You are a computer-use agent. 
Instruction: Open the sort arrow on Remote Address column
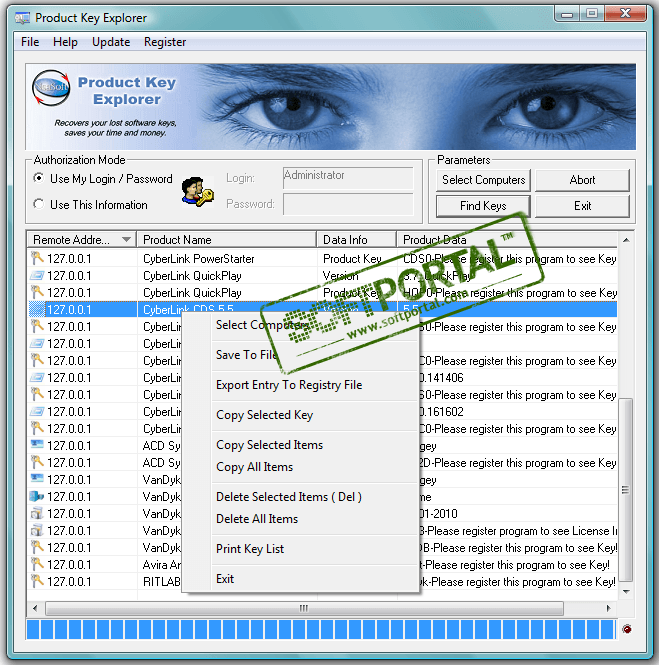click(x=126, y=240)
